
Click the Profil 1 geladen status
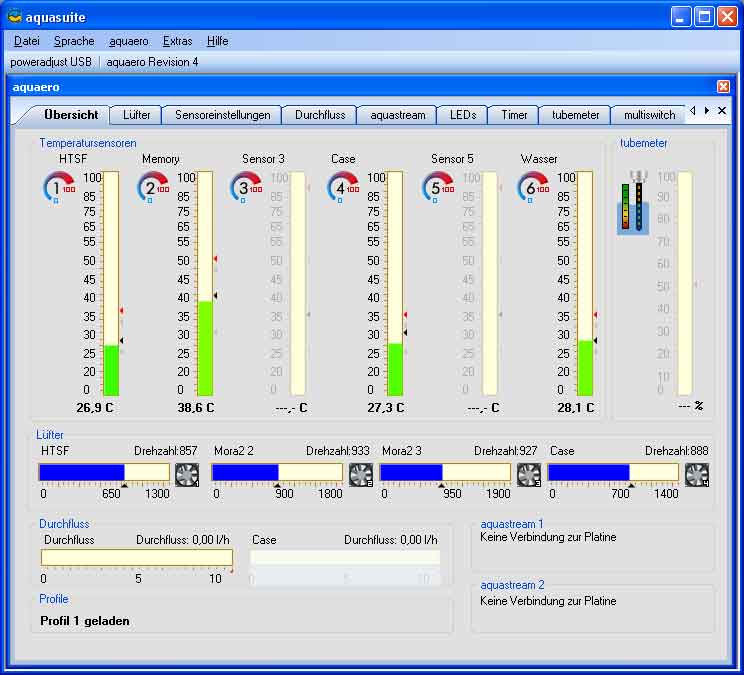tap(85, 621)
